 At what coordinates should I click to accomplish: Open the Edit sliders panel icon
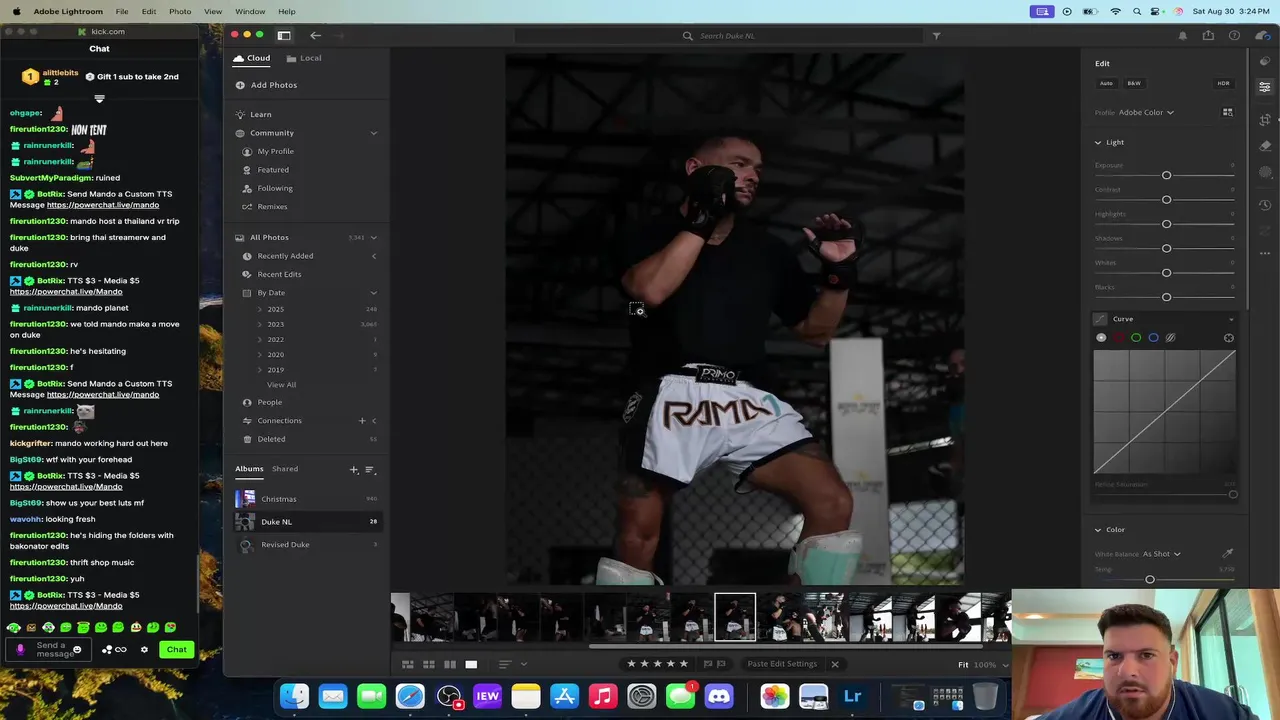click(x=1265, y=87)
